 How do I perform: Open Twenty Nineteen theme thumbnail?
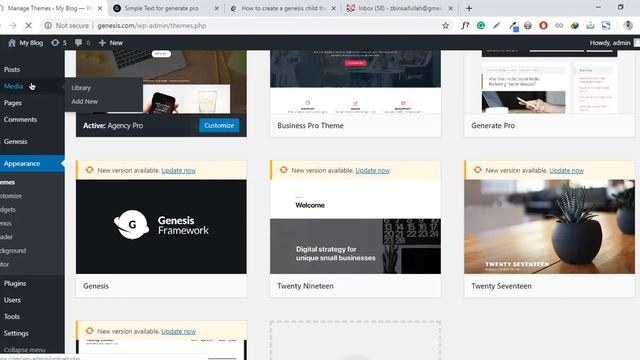356,227
